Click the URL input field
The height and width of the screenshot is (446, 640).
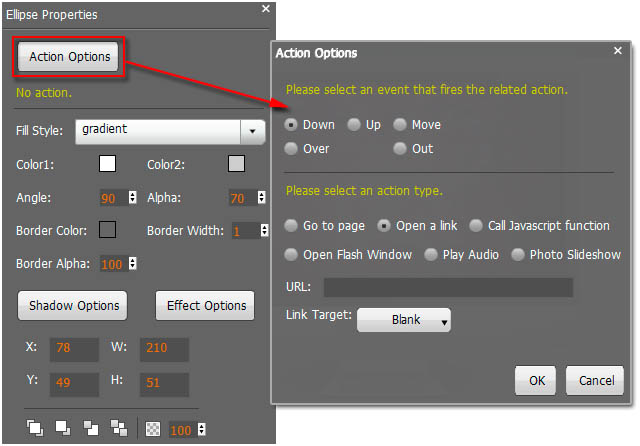tap(448, 288)
